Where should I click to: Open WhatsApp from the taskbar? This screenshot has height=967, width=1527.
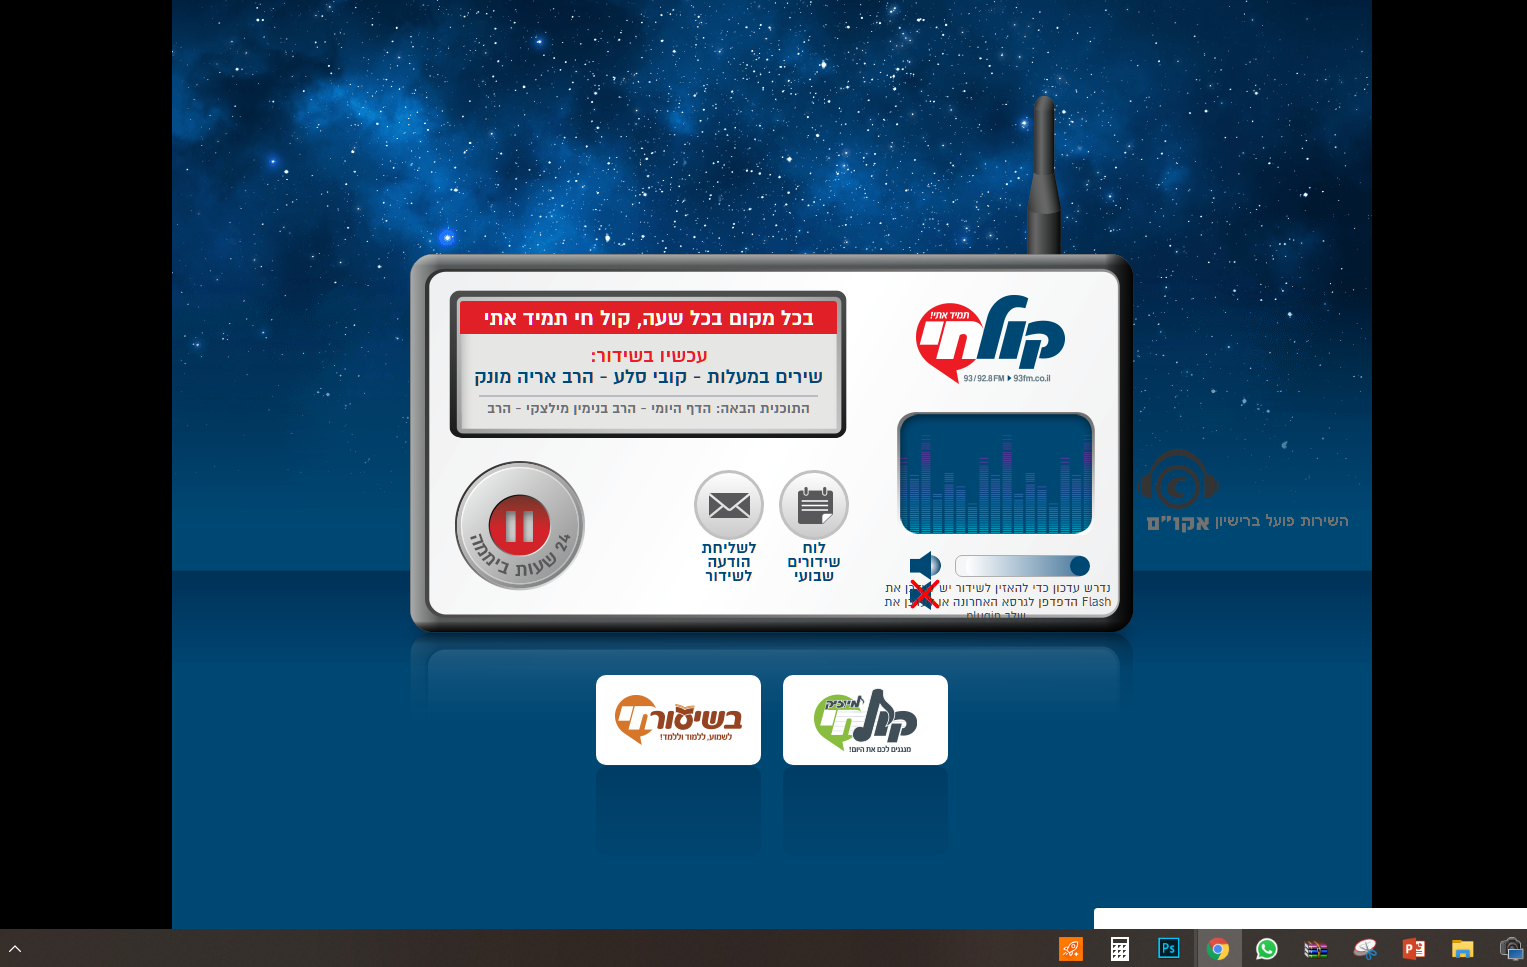[1266, 948]
